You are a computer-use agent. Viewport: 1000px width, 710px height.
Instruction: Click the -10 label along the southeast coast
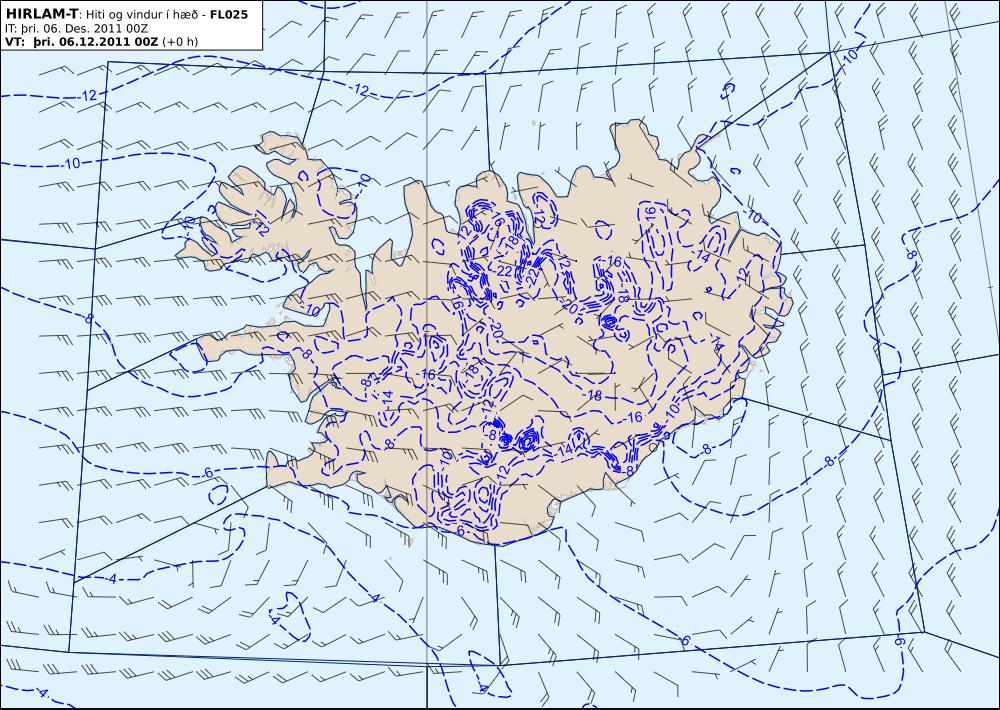(672, 410)
